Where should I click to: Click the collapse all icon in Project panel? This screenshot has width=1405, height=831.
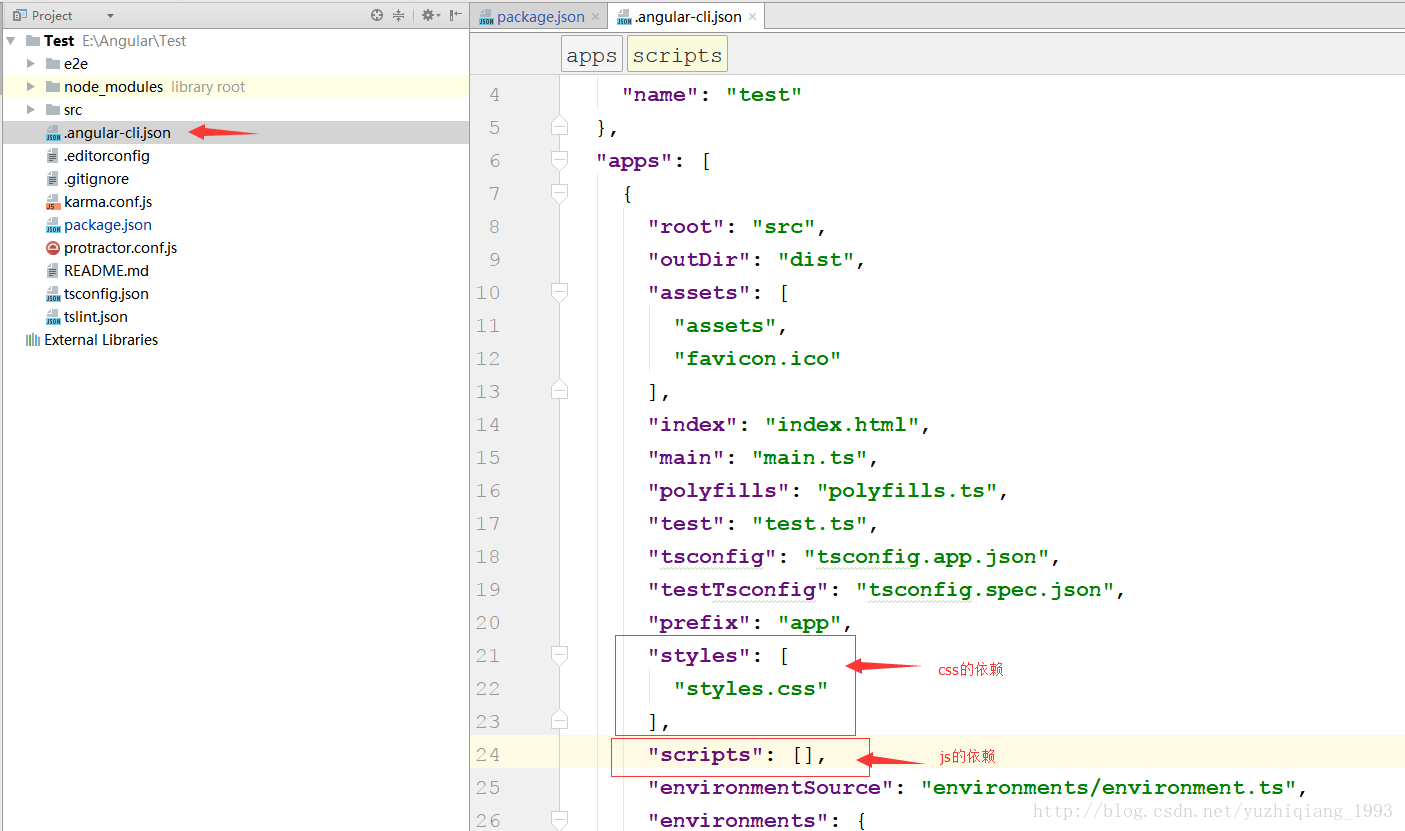[399, 15]
